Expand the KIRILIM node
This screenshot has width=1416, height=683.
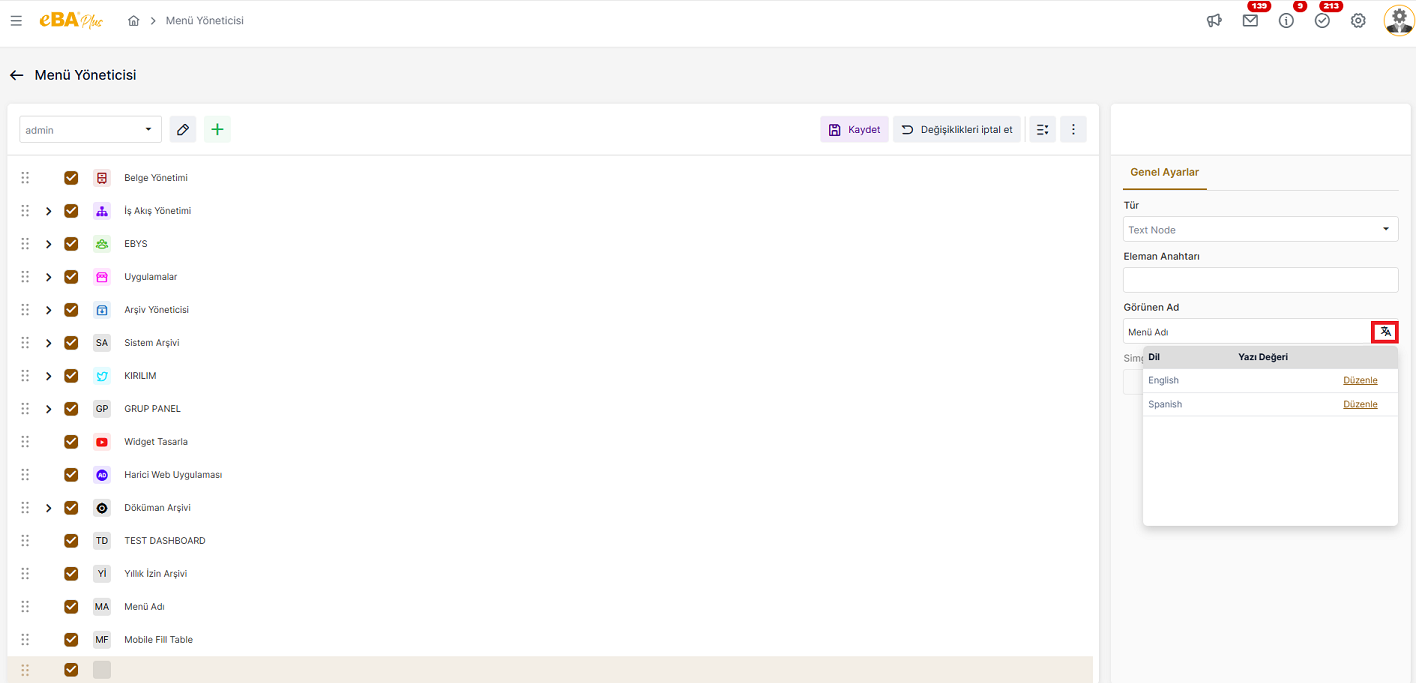pyautogui.click(x=48, y=376)
